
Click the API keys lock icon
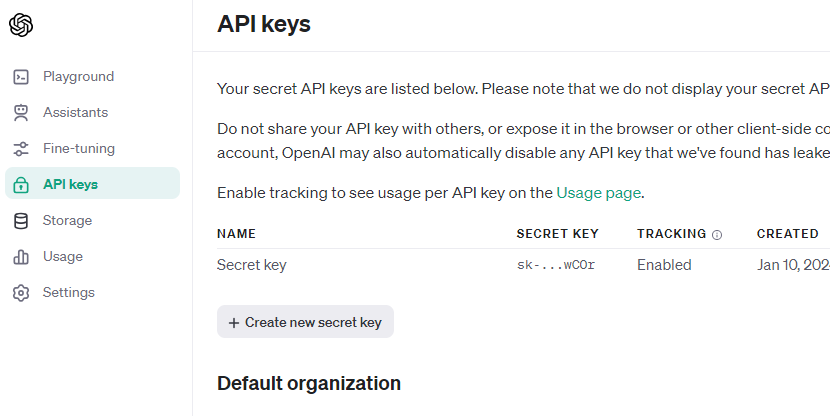[21, 185]
